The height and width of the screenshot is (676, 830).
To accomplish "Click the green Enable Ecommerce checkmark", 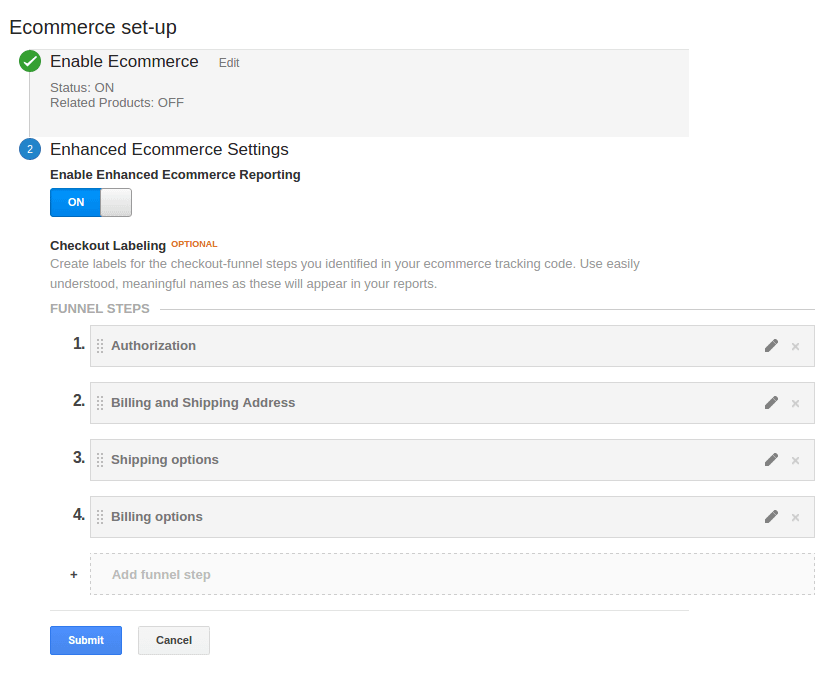I will 30,62.
